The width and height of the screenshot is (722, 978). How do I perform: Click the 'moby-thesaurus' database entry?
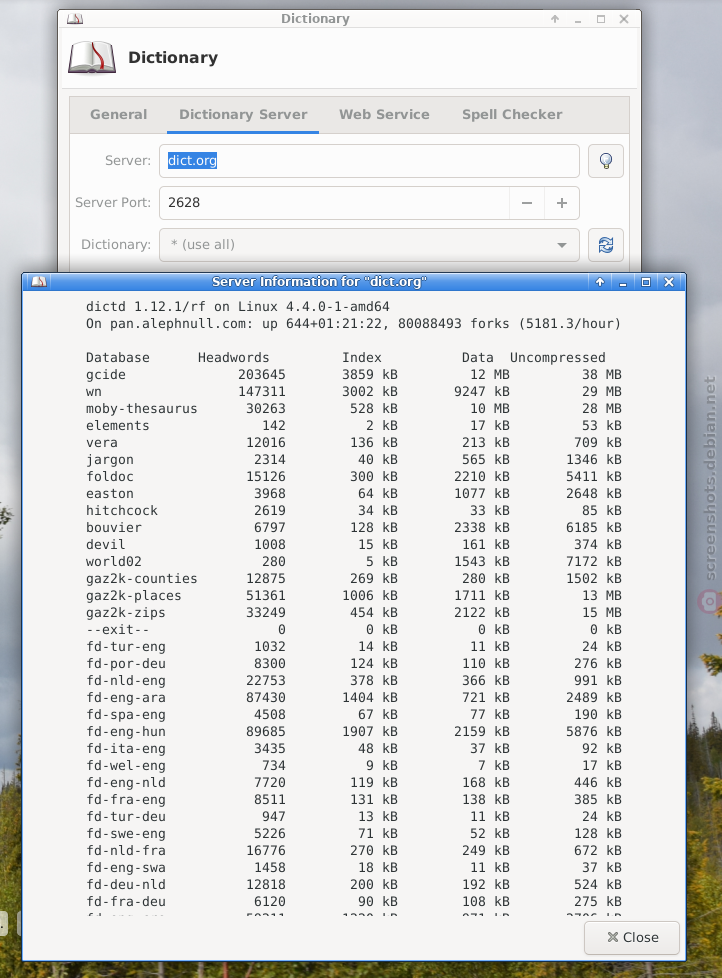(x=142, y=409)
